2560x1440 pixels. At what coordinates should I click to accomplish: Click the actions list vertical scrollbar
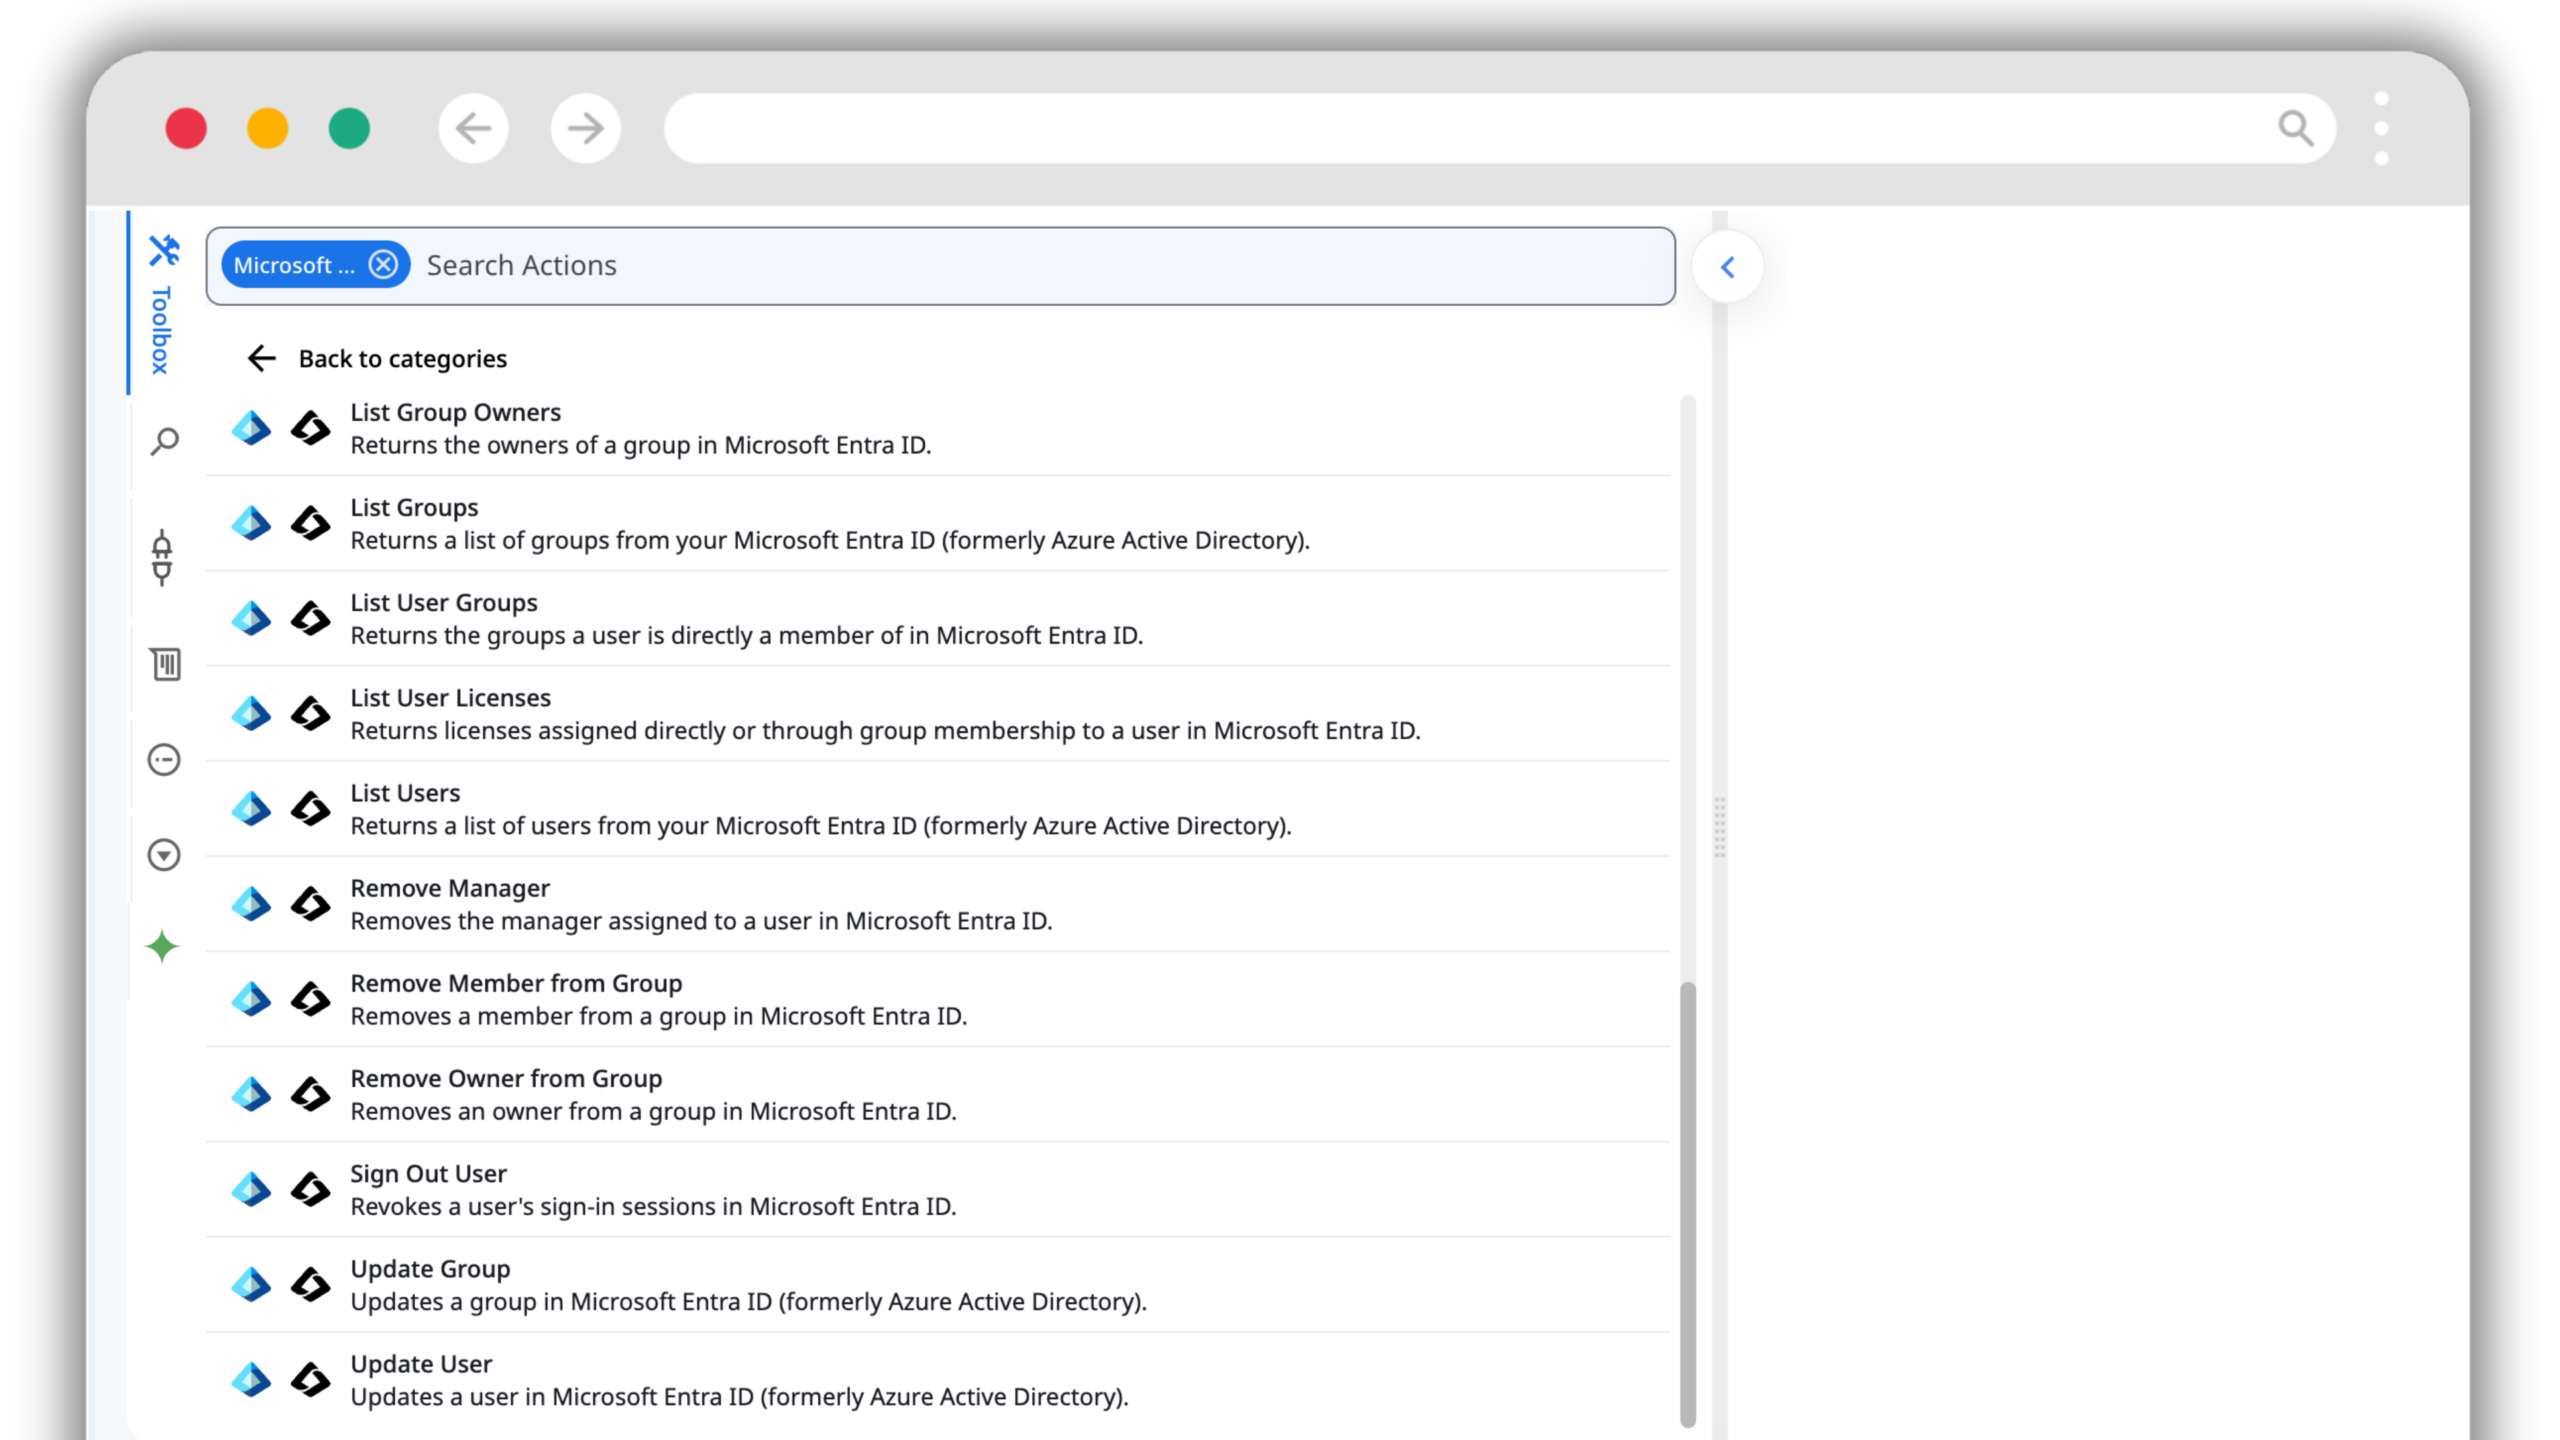coord(1688,1205)
